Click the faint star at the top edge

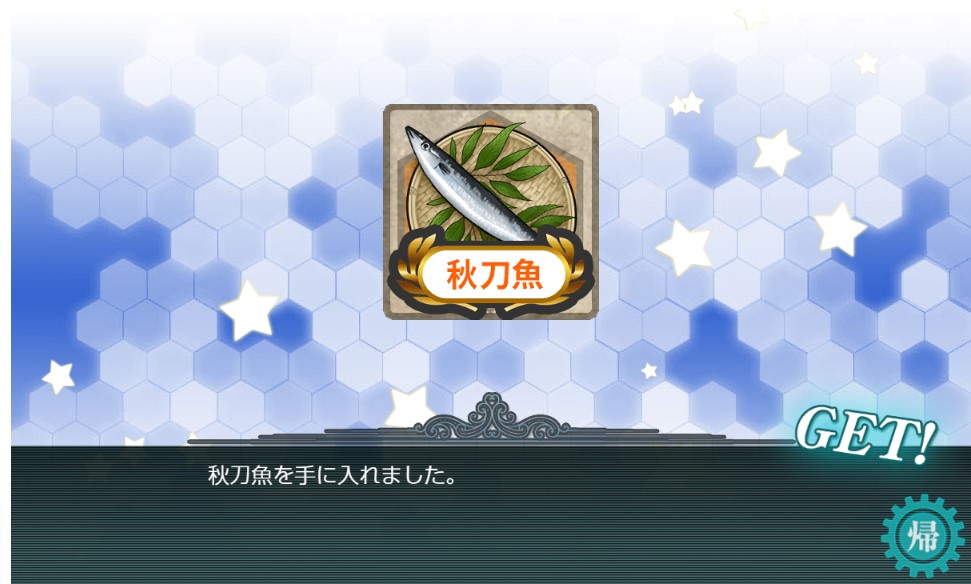751,19
